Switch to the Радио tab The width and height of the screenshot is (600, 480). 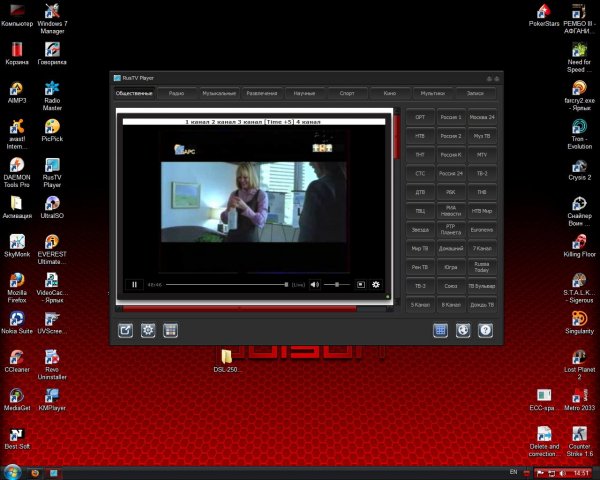point(176,93)
